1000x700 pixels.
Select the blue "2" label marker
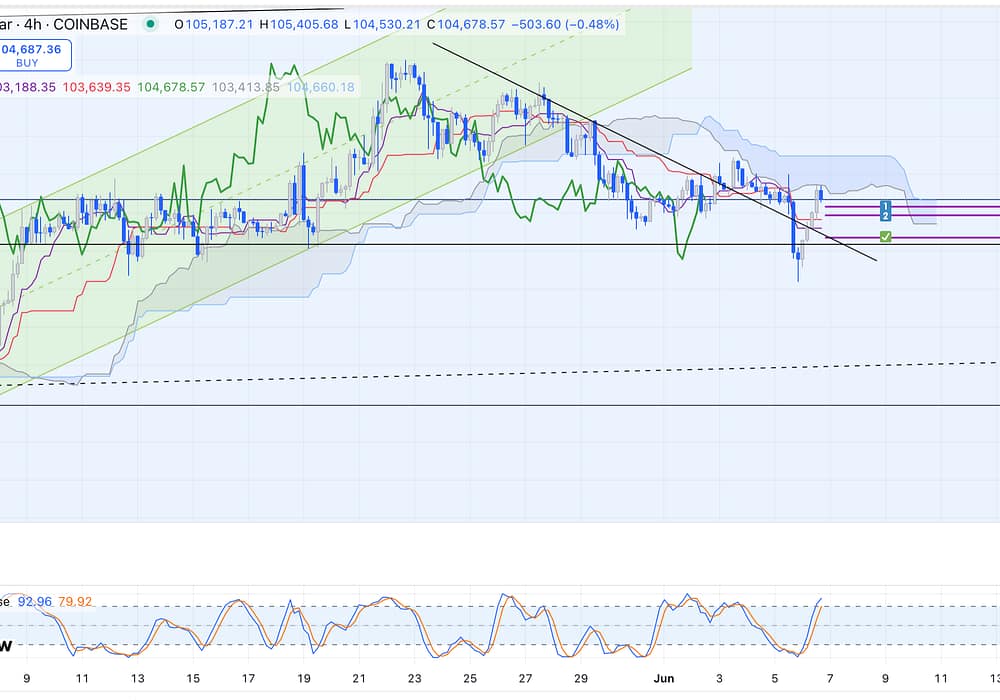885,216
